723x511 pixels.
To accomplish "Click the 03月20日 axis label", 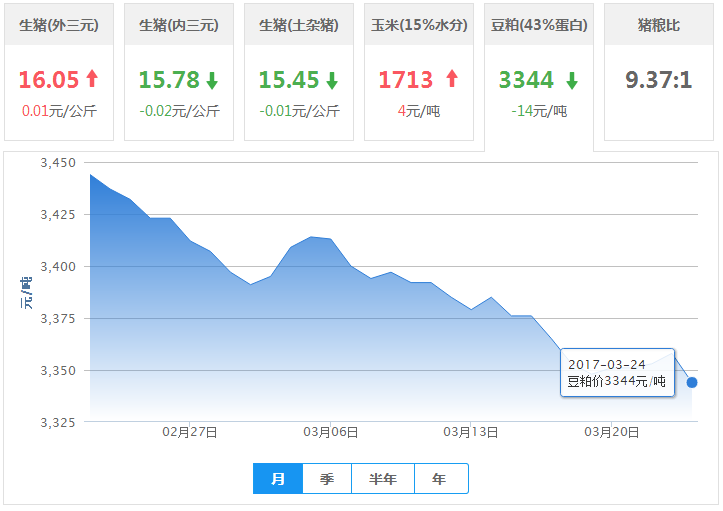I will (x=611, y=432).
